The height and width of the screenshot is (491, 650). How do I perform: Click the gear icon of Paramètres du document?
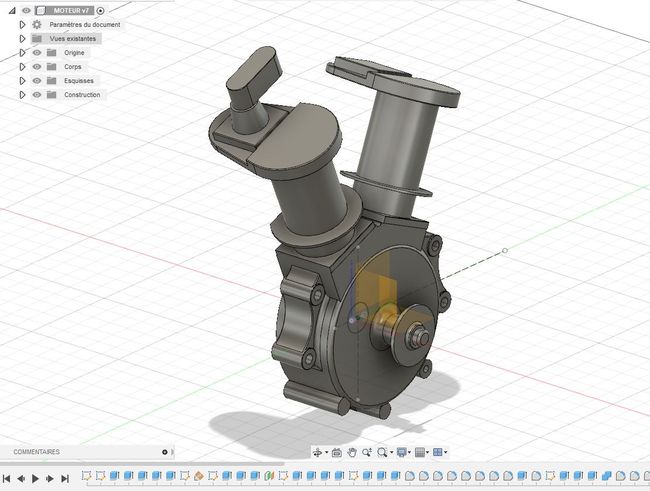pyautogui.click(x=37, y=24)
